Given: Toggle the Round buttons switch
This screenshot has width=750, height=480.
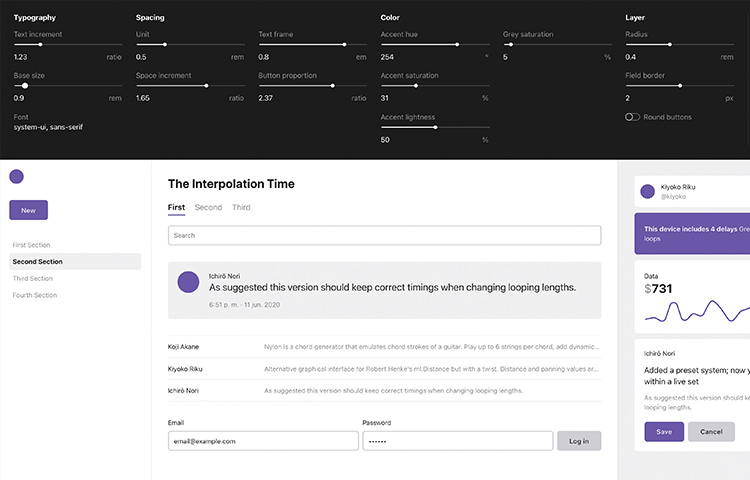Looking at the screenshot, I should pos(632,117).
